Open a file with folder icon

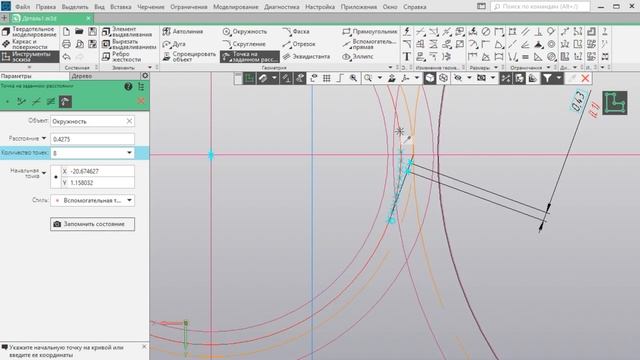coord(79,31)
